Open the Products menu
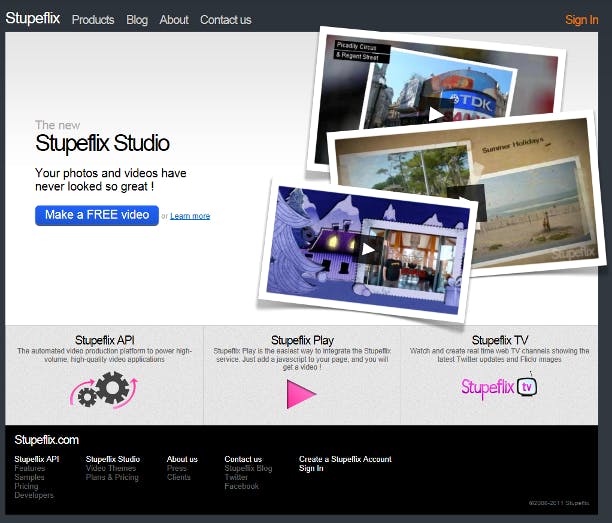The height and width of the screenshot is (523, 612). coord(93,20)
